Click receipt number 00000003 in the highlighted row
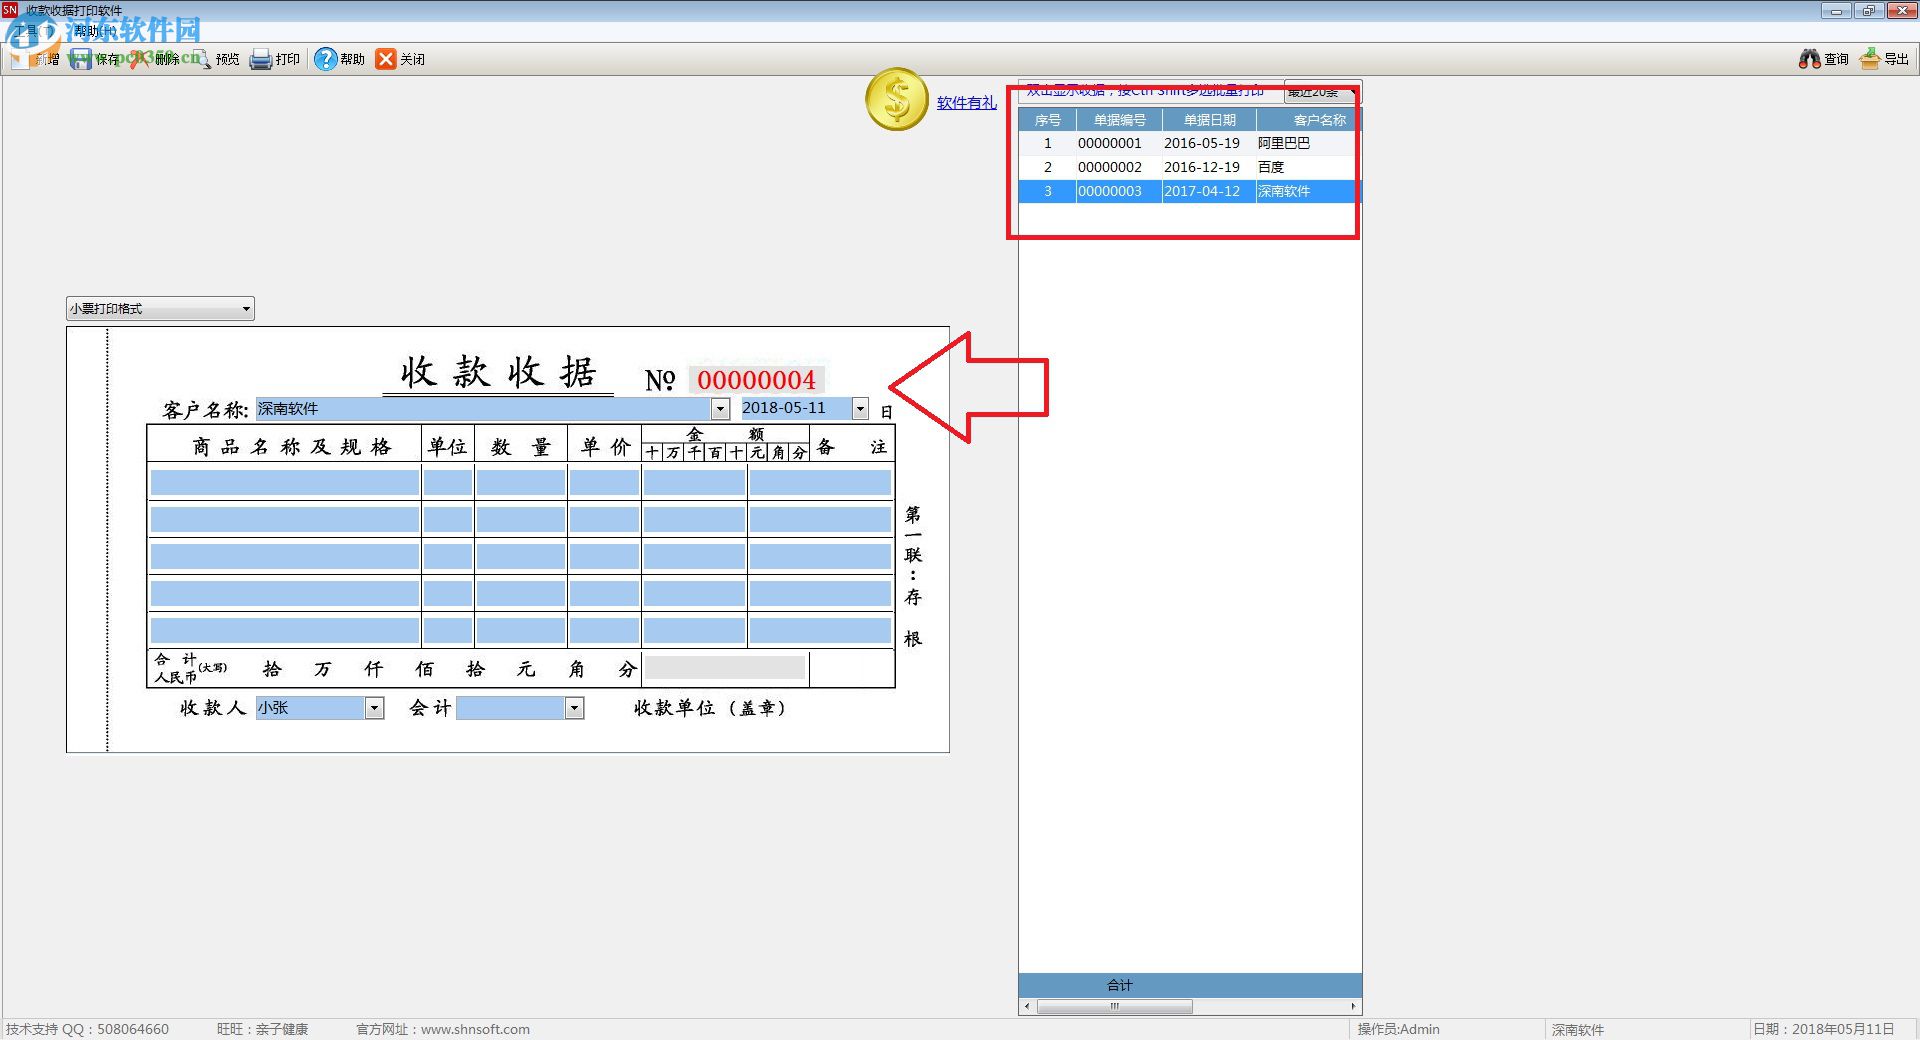Image resolution: width=1920 pixels, height=1040 pixels. point(1109,191)
